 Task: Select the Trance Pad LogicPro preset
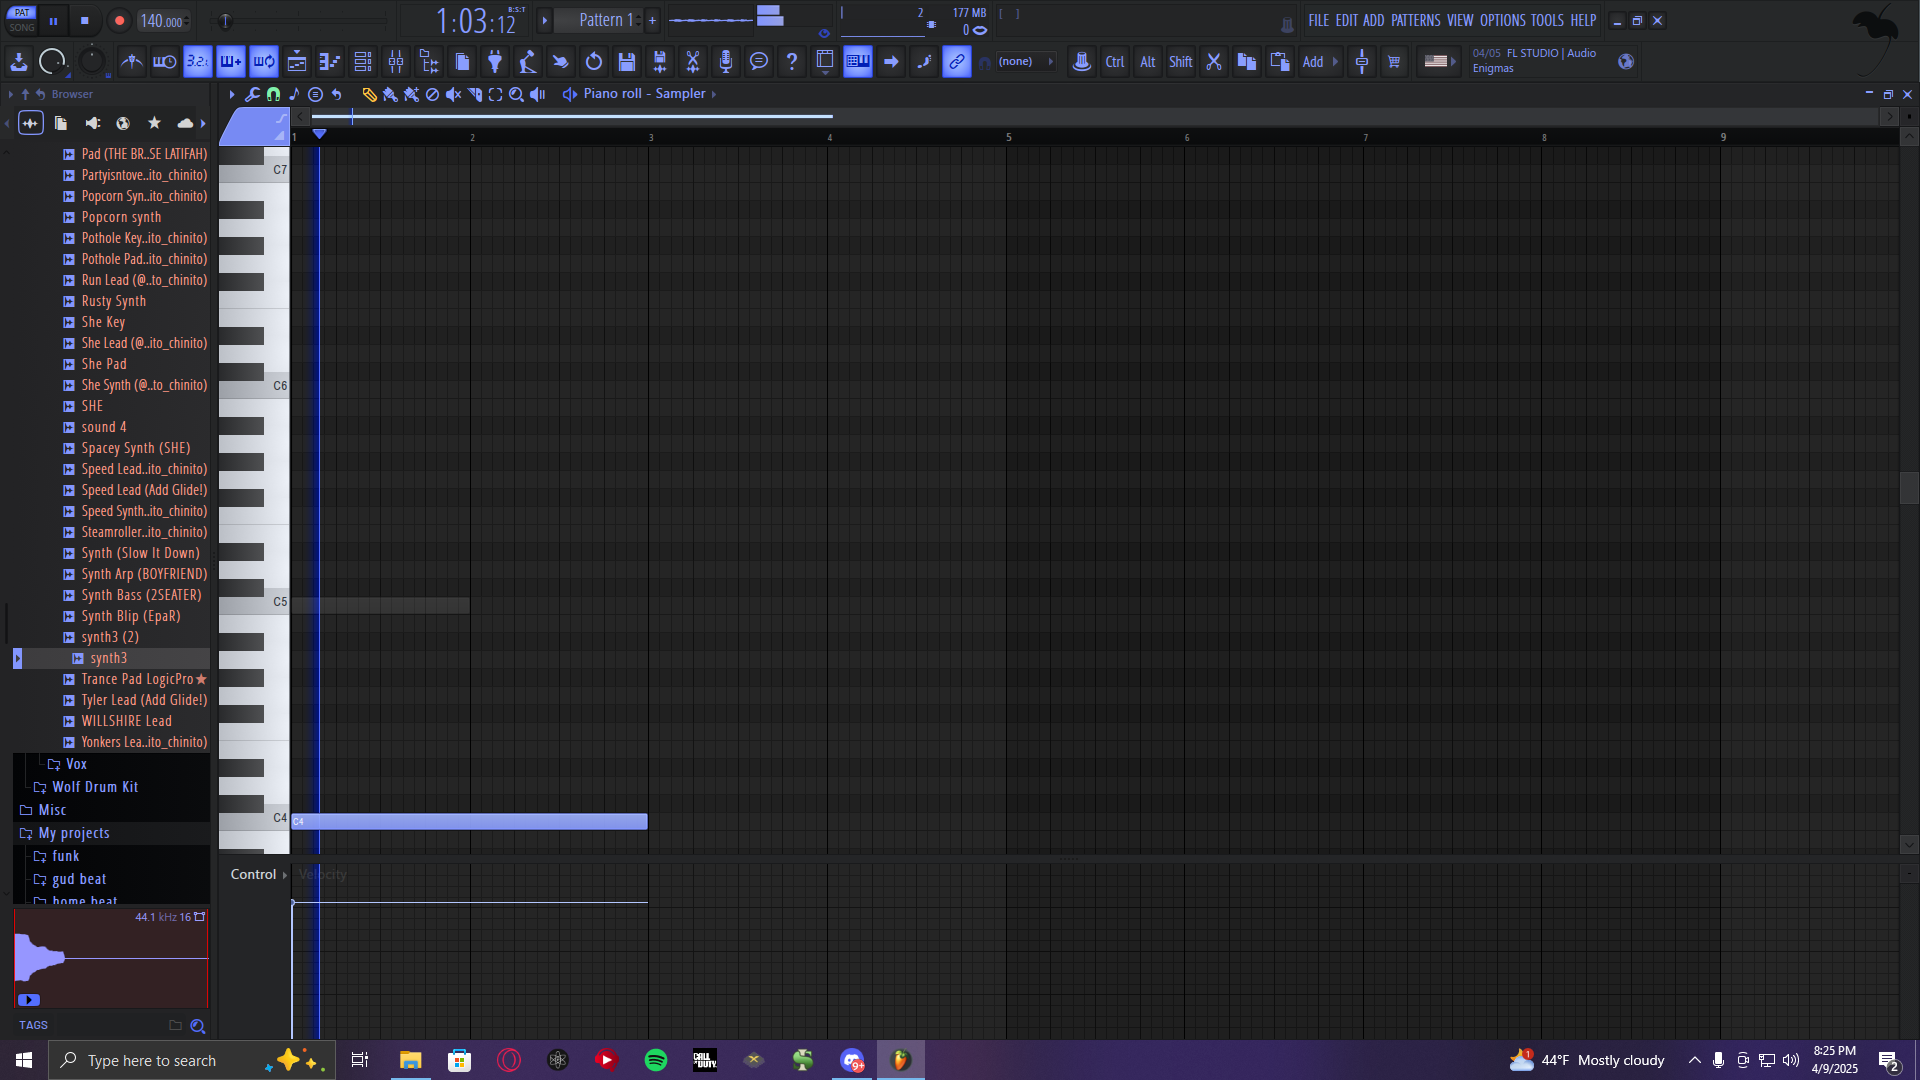137,679
